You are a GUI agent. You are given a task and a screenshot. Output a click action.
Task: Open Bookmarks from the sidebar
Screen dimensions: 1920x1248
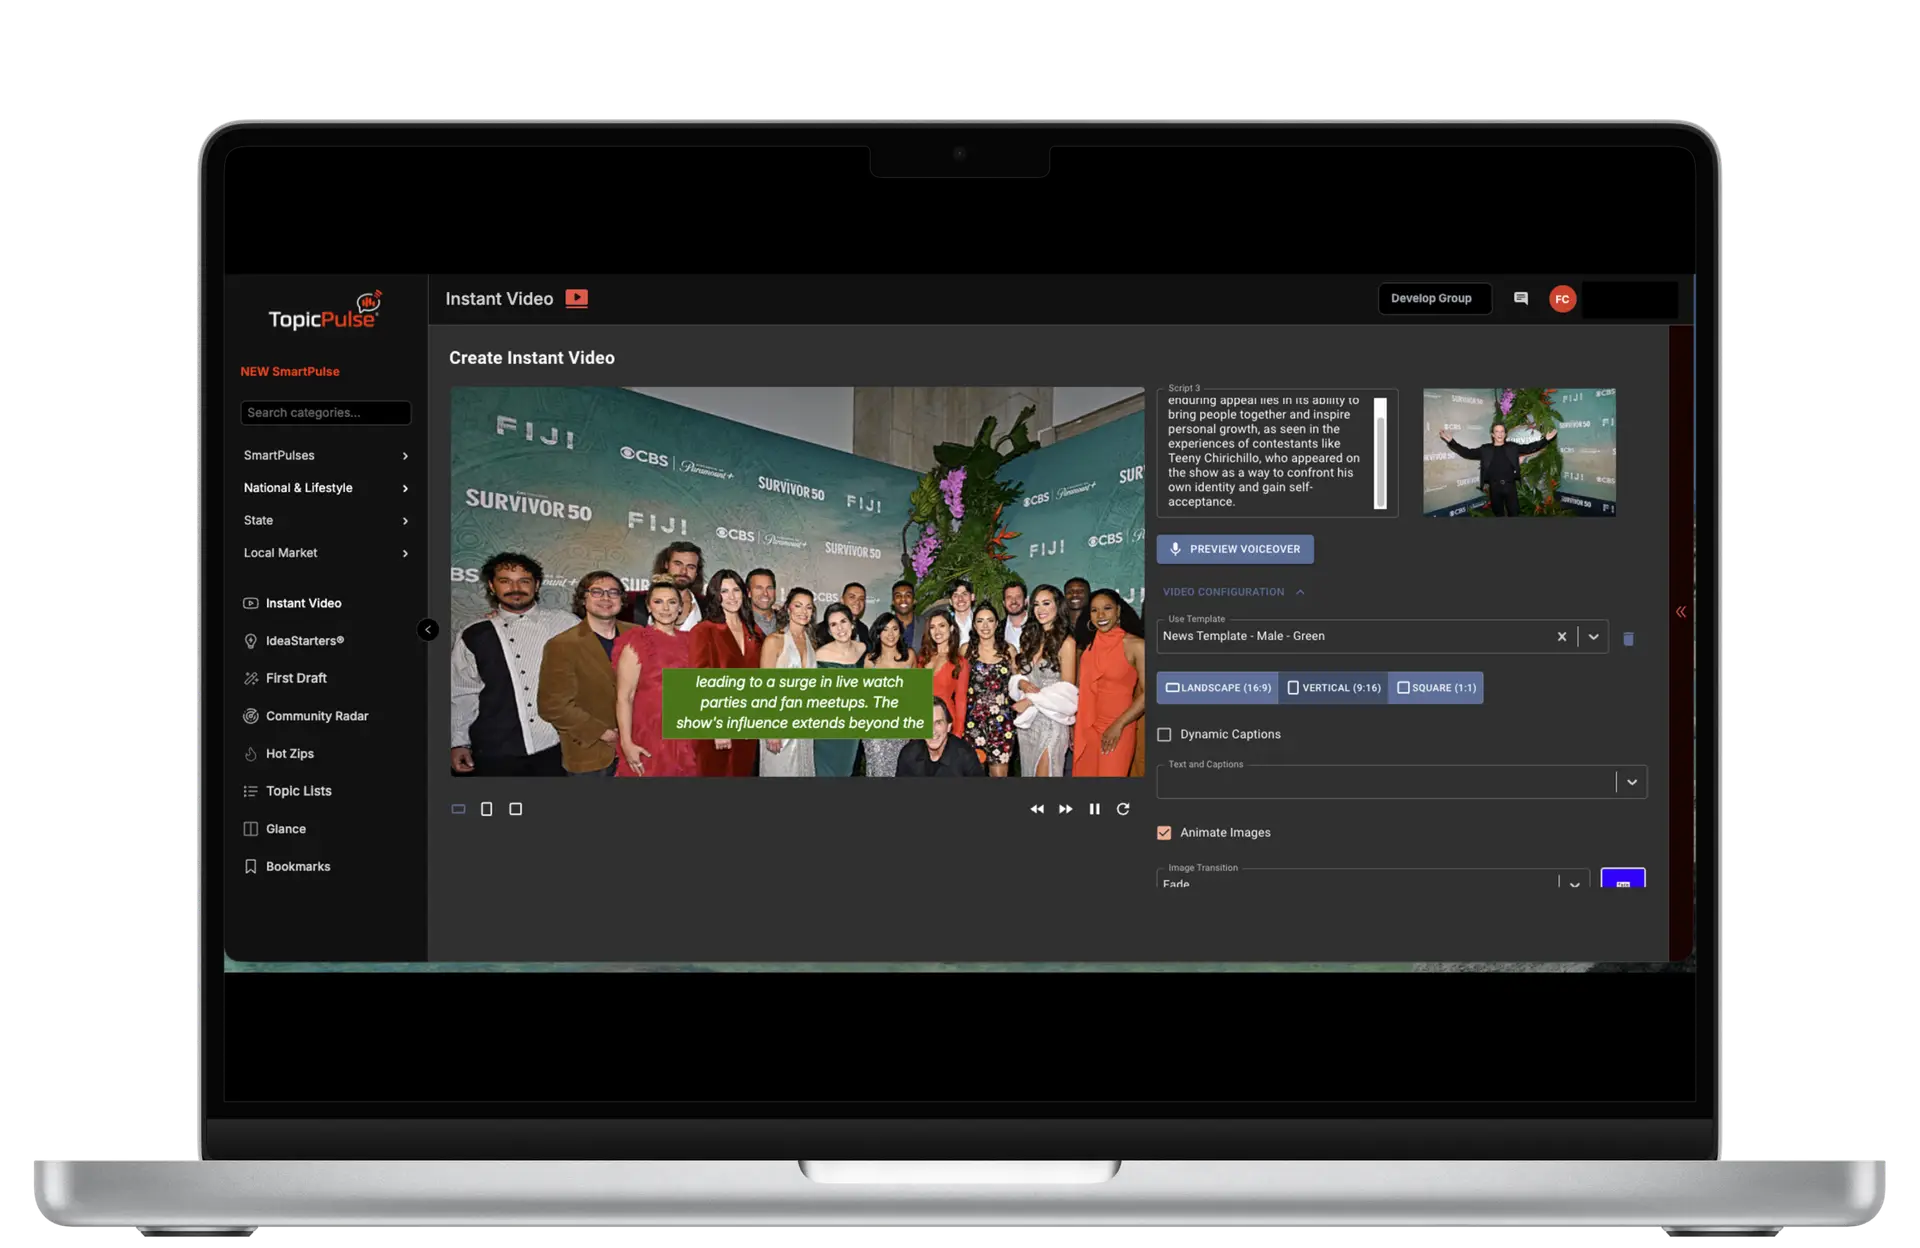pos(298,867)
